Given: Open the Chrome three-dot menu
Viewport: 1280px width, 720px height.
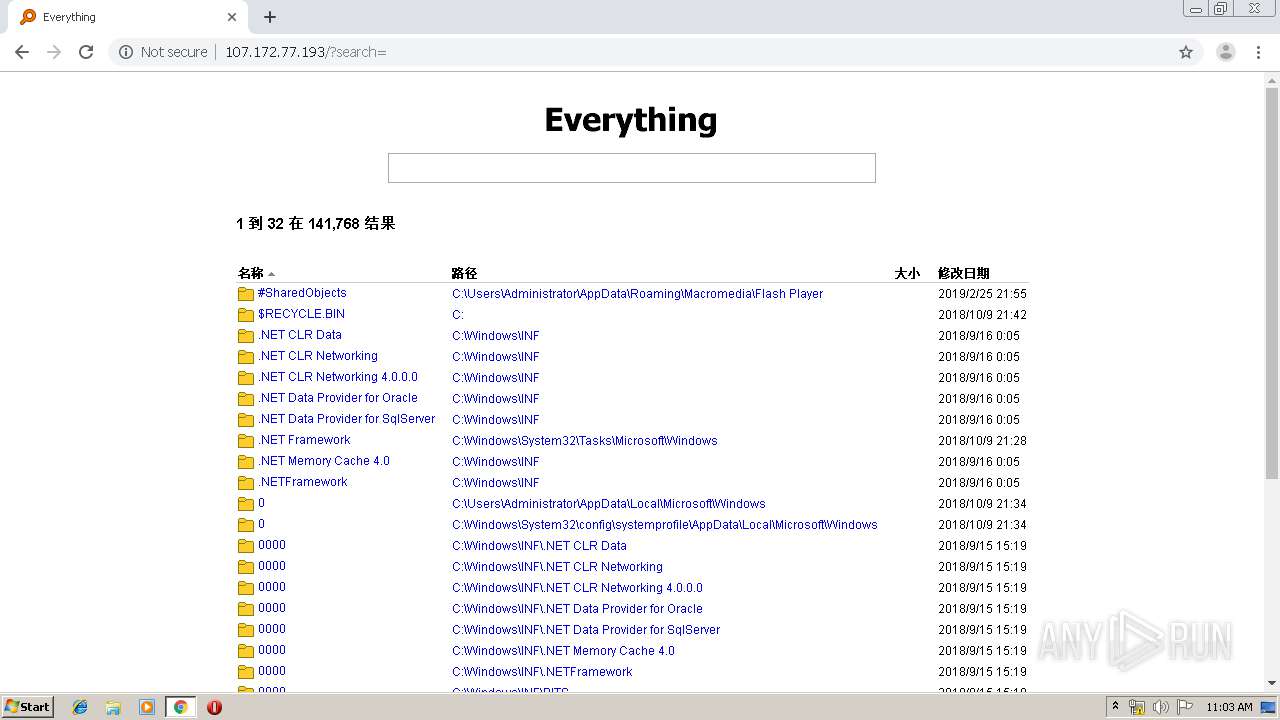Looking at the screenshot, I should click(1258, 52).
